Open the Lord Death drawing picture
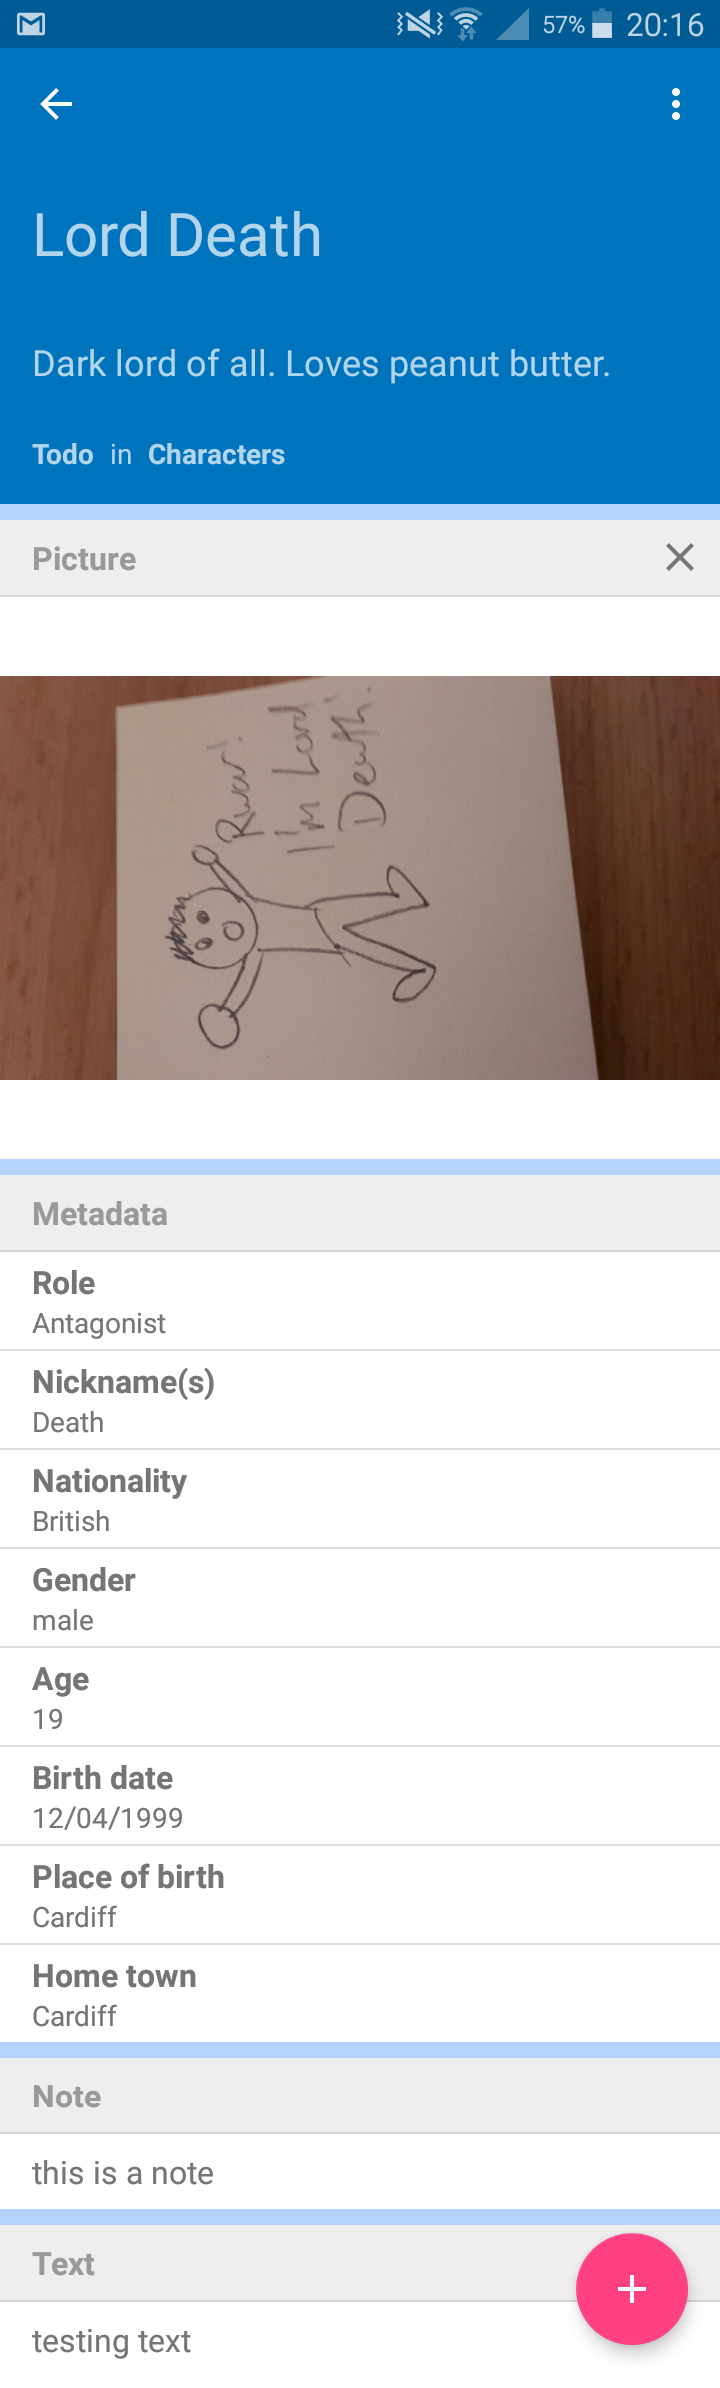This screenshot has height=2388, width=720. coord(360,878)
